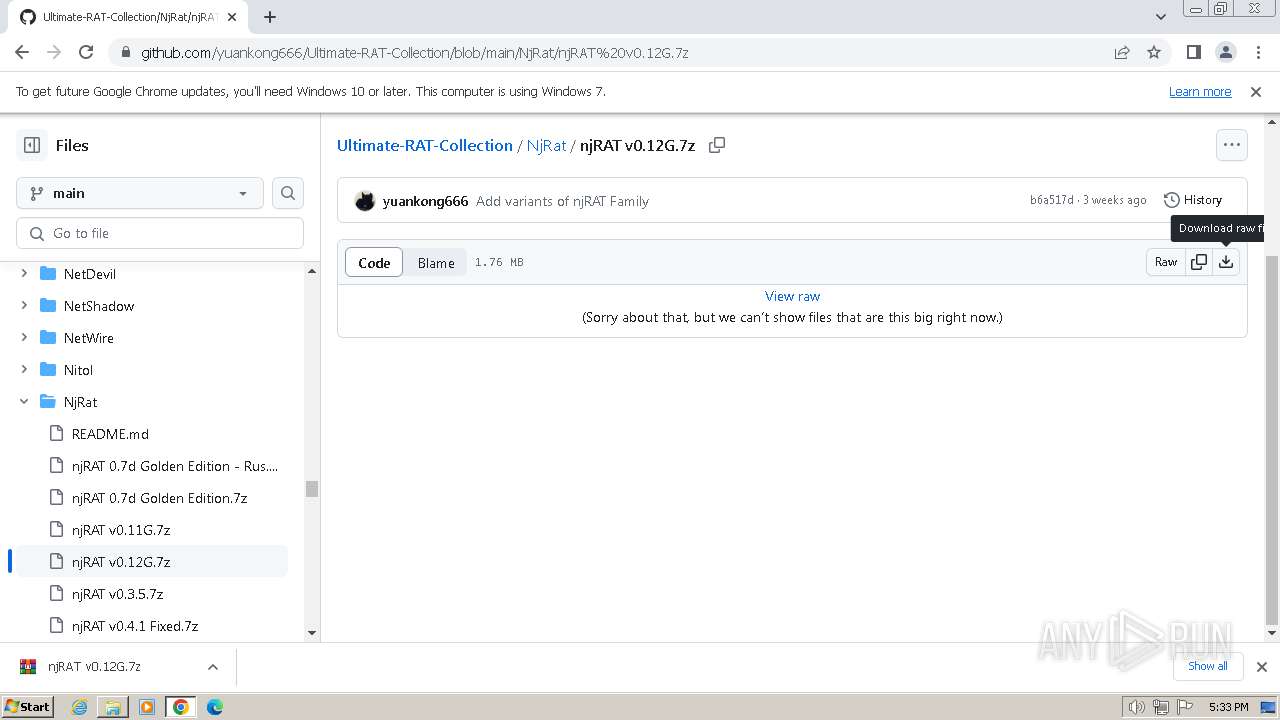Reload the page
The image size is (1280, 720).
tap(86, 52)
